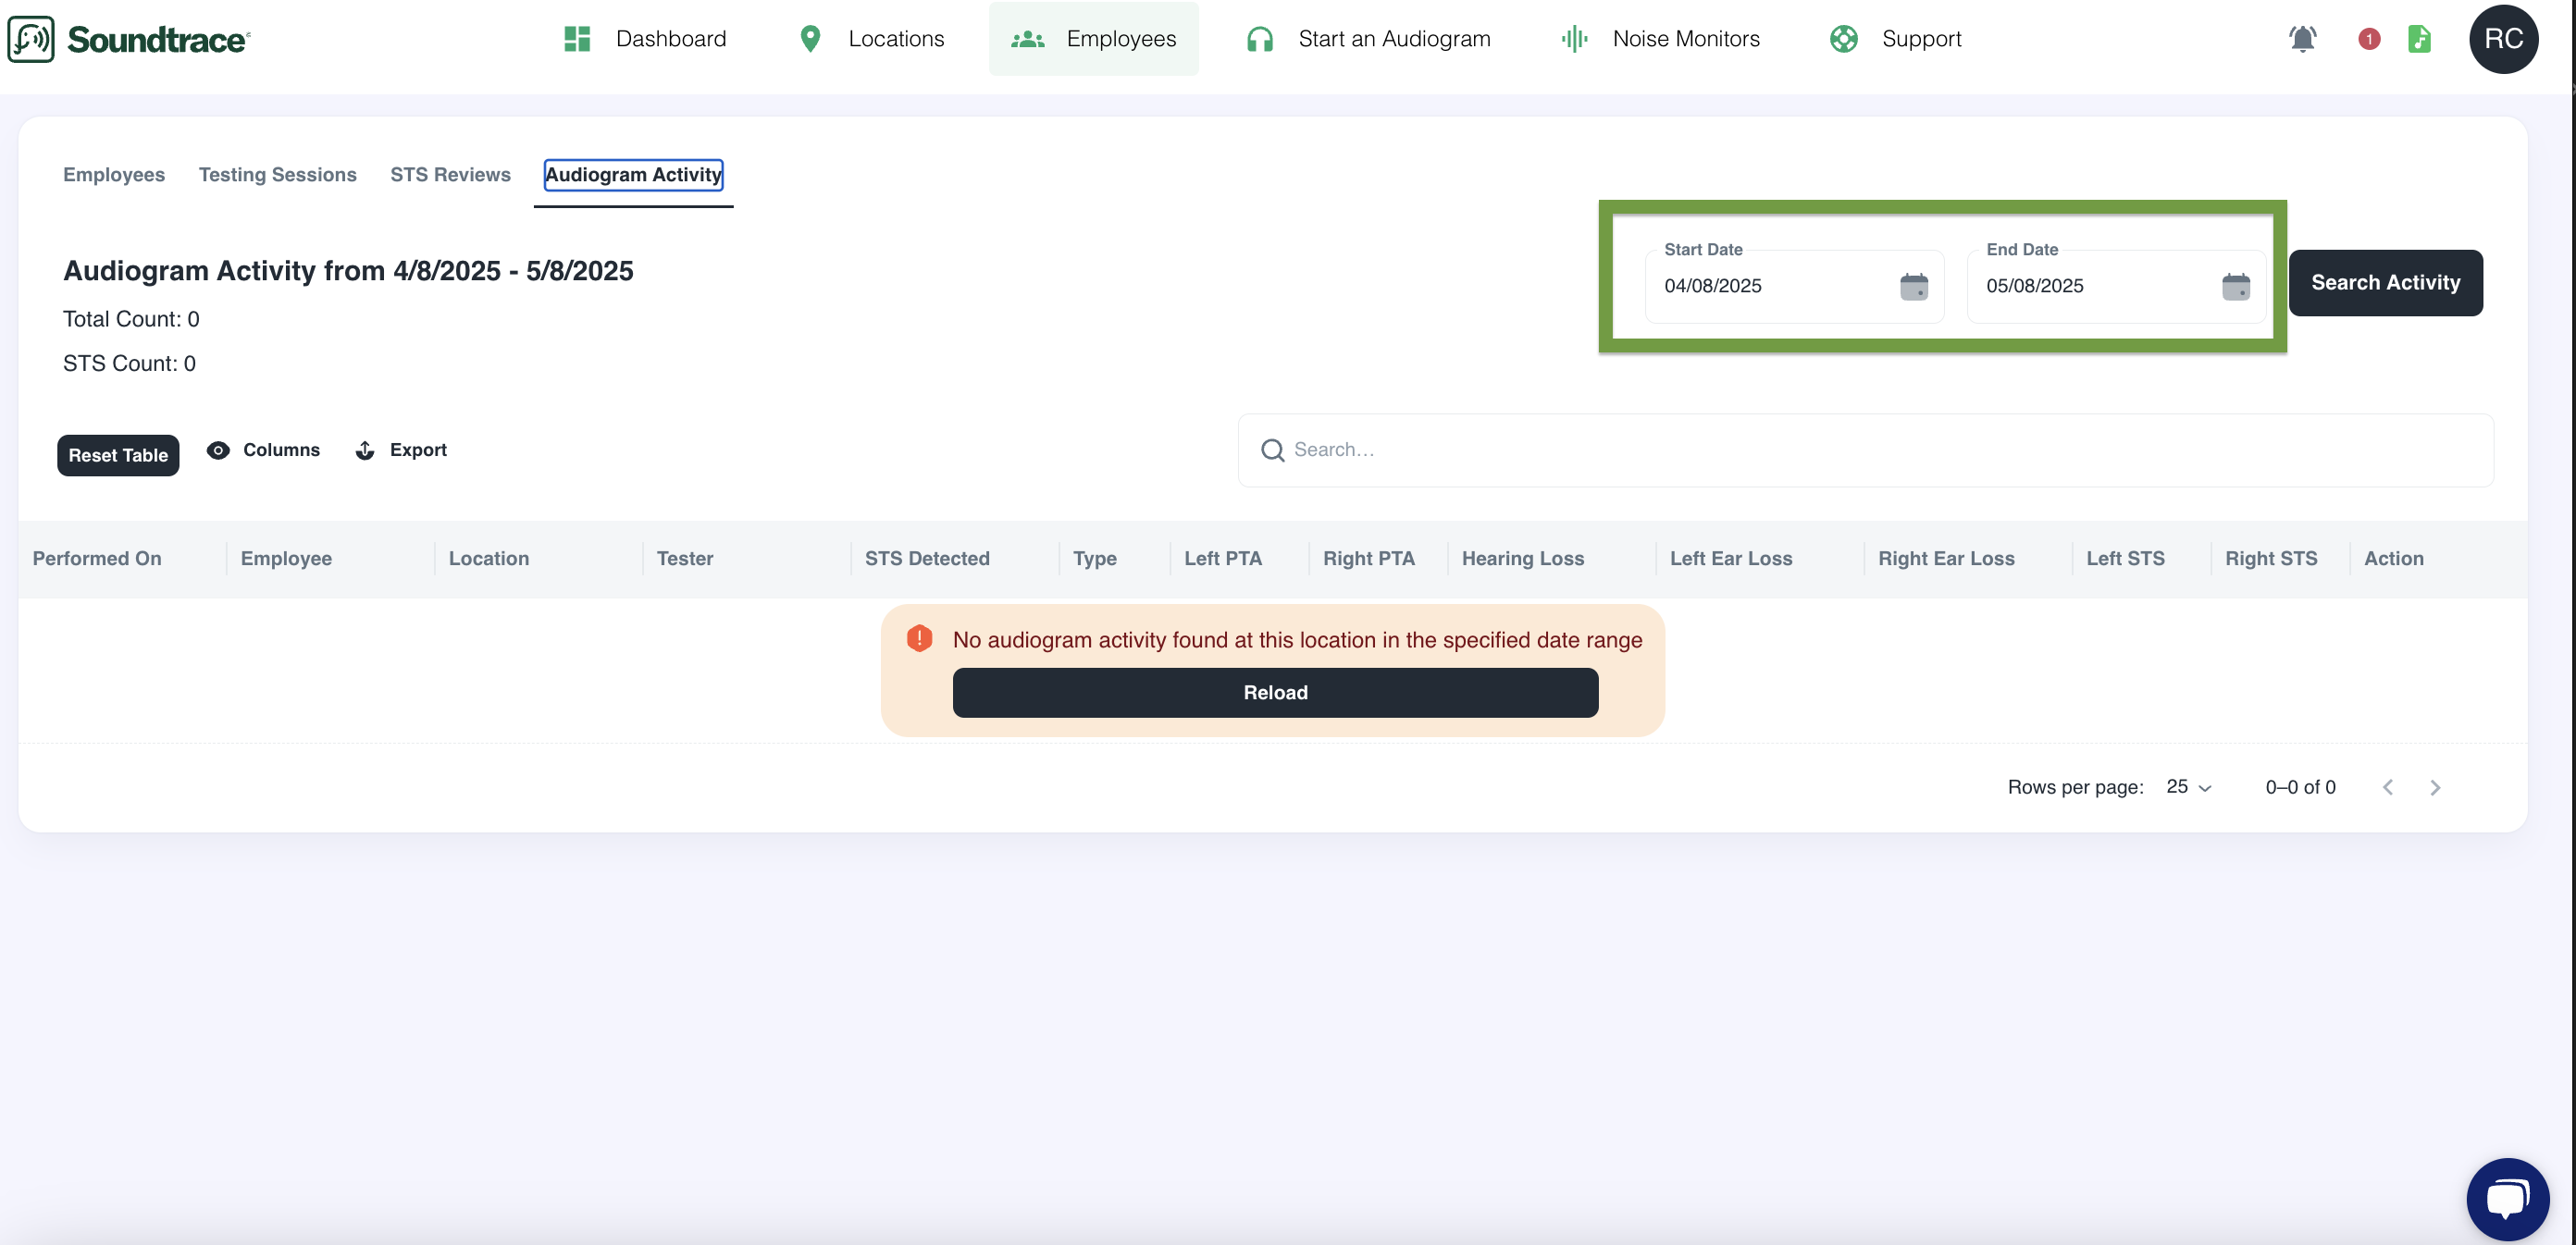The width and height of the screenshot is (2576, 1245).
Task: Open the RC user avatar menu
Action: point(2503,39)
